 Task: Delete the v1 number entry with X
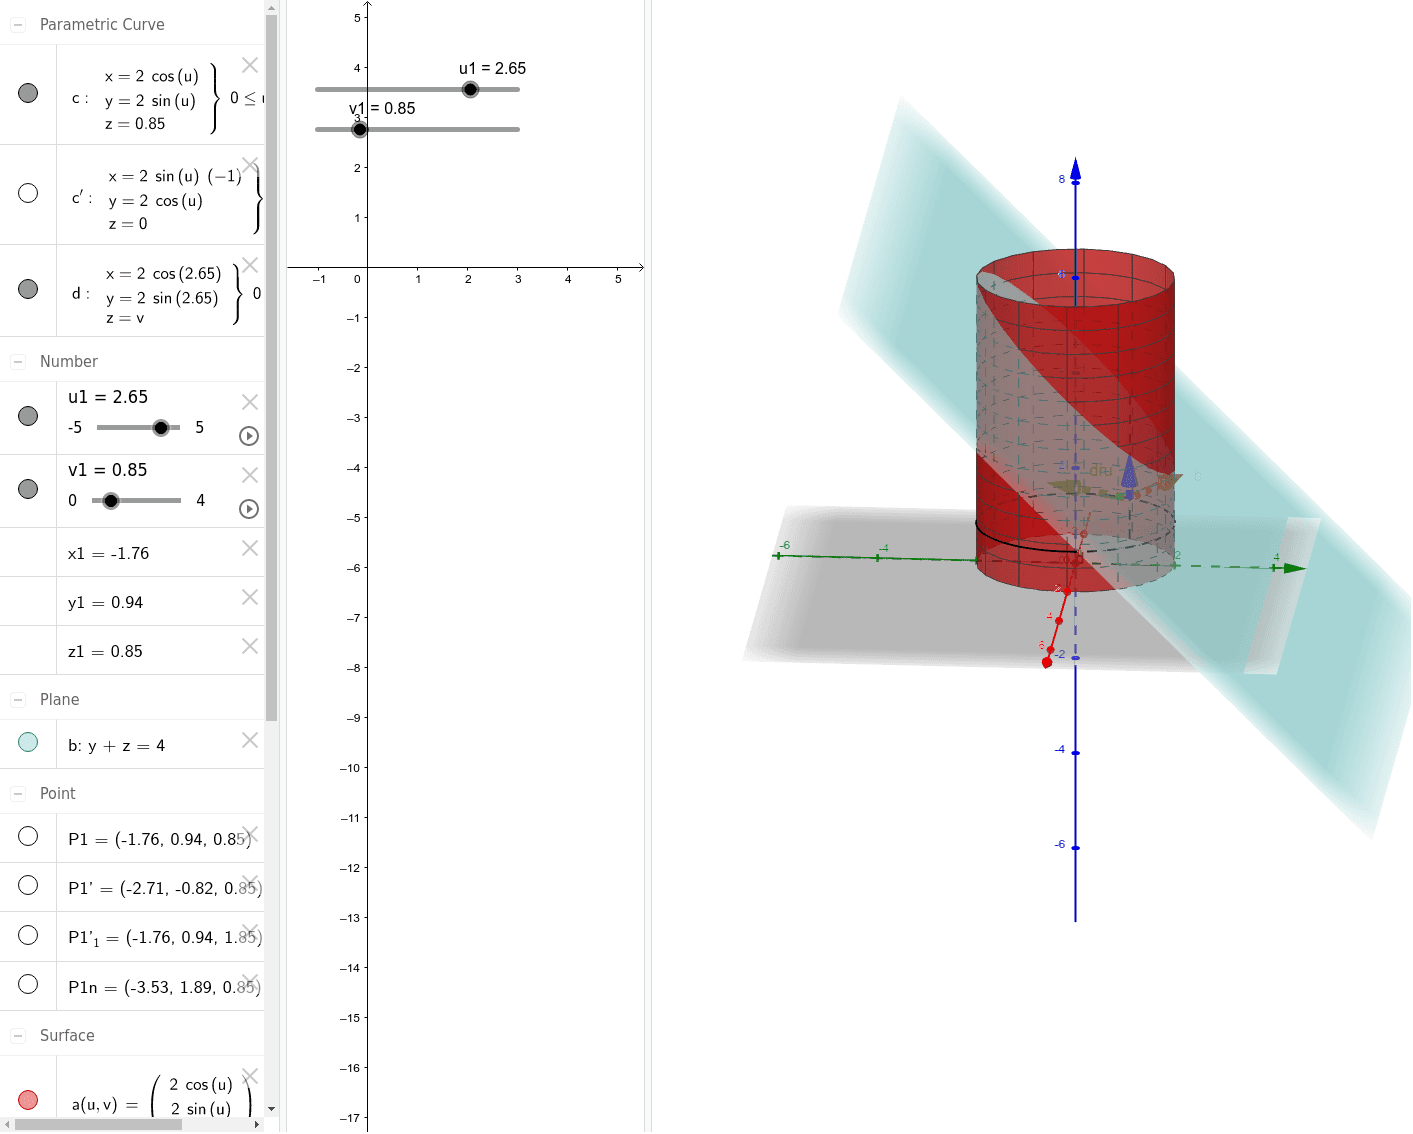(250, 475)
